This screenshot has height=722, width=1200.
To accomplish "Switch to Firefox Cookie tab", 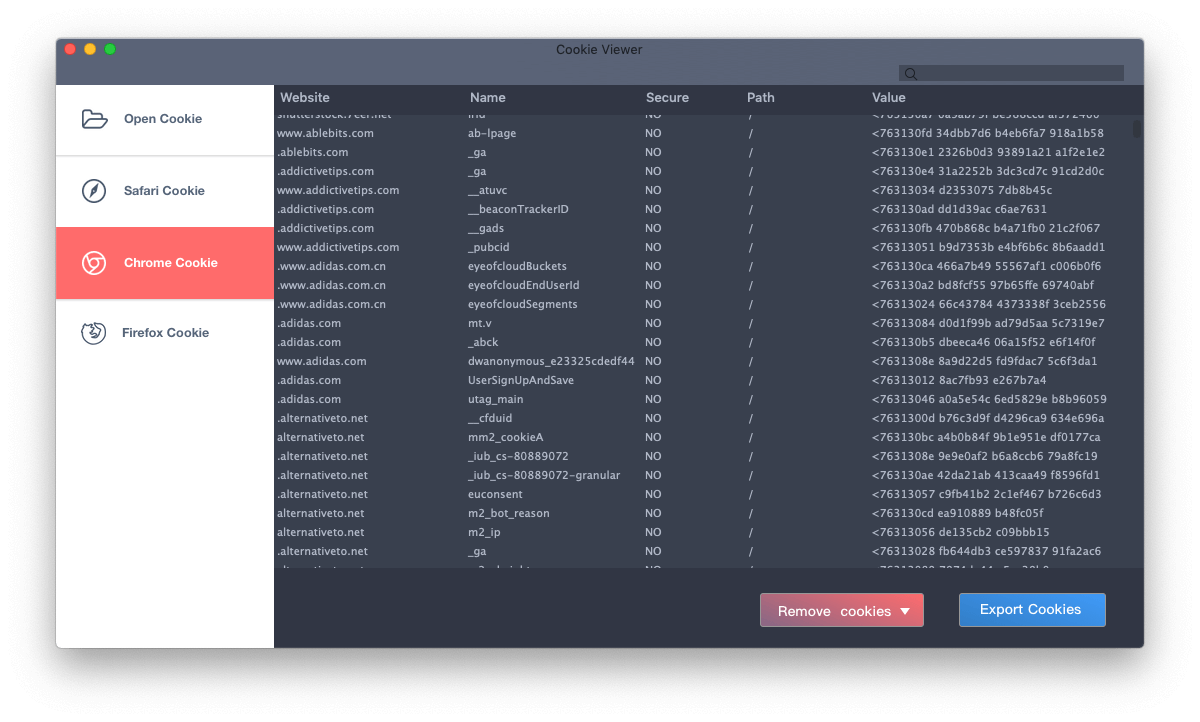I will [165, 333].
